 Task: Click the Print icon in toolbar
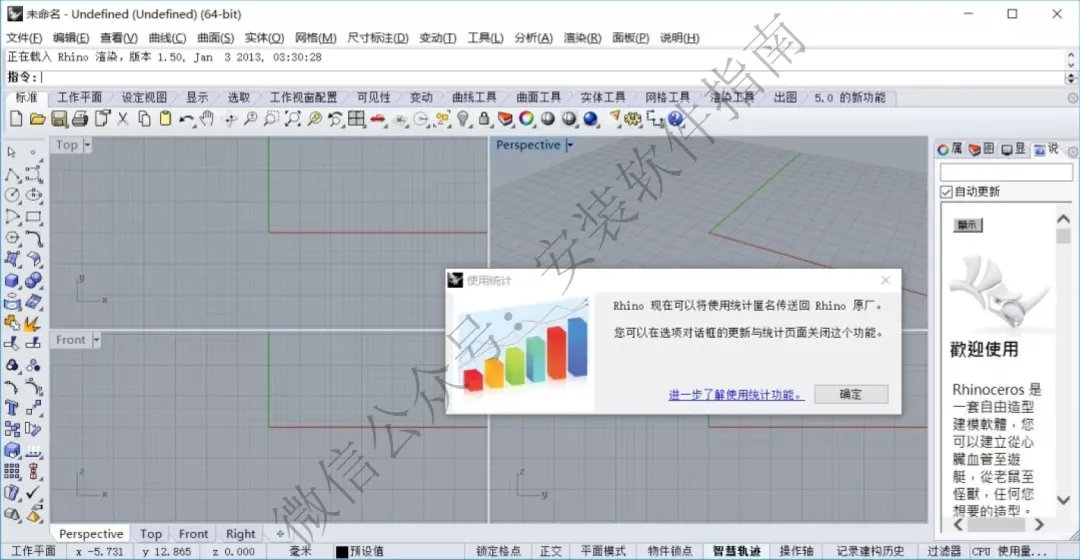80,118
